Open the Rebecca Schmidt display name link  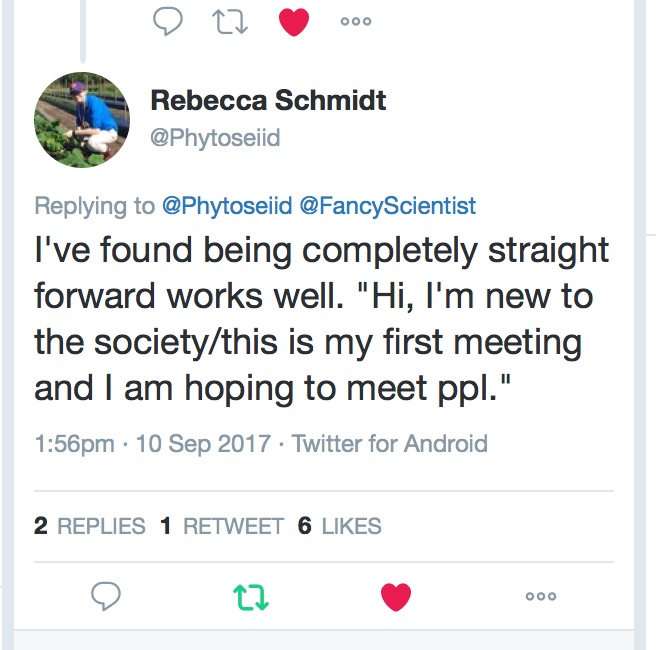[268, 100]
